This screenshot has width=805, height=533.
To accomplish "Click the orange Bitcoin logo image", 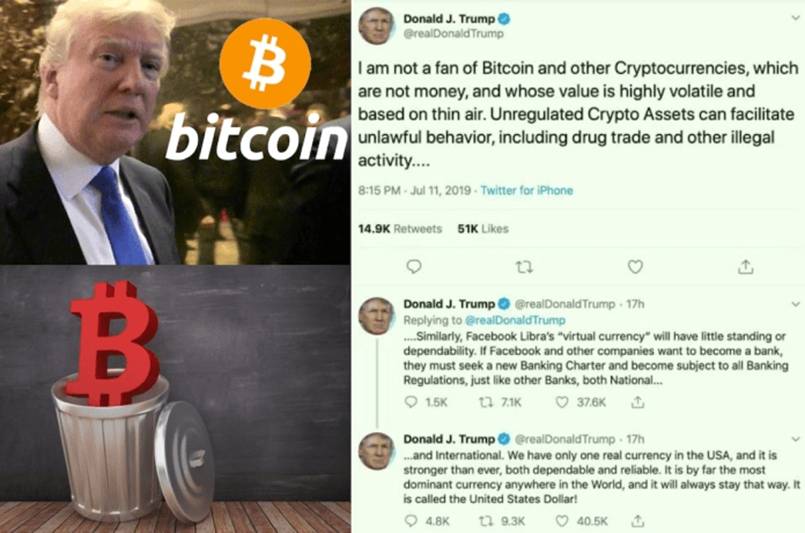I will coord(265,64).
